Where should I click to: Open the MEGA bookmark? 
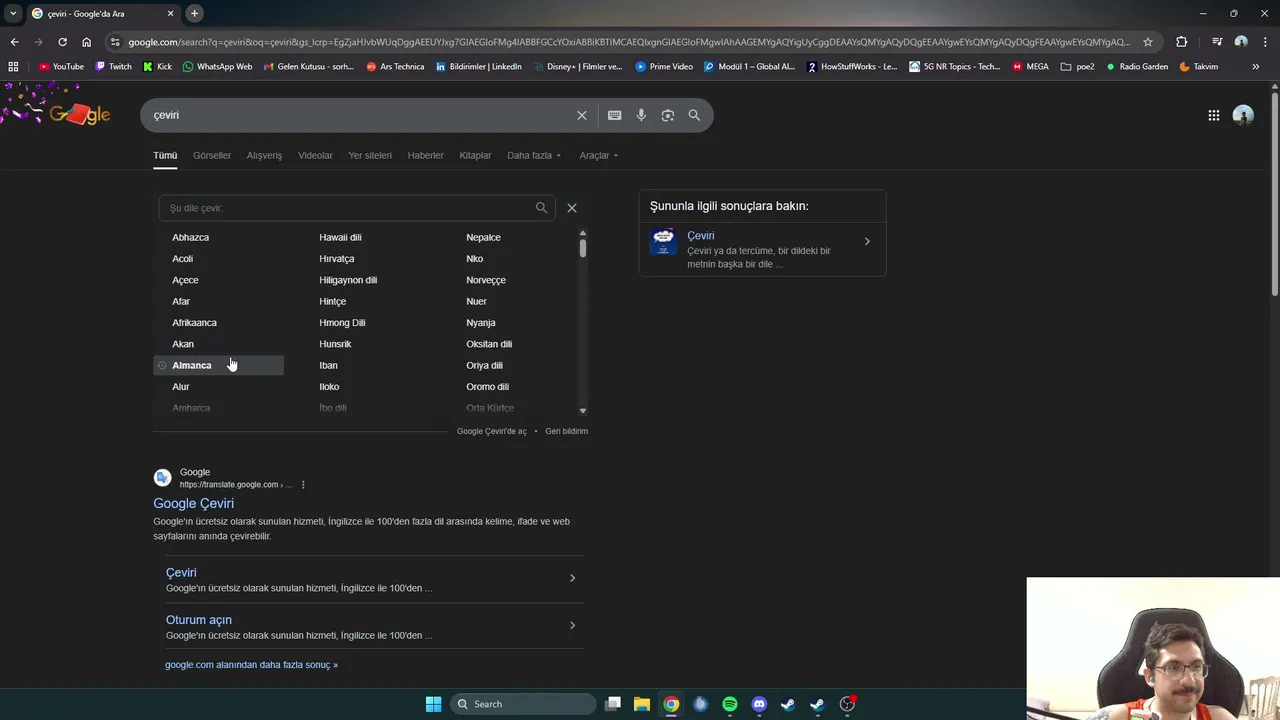[1030, 67]
